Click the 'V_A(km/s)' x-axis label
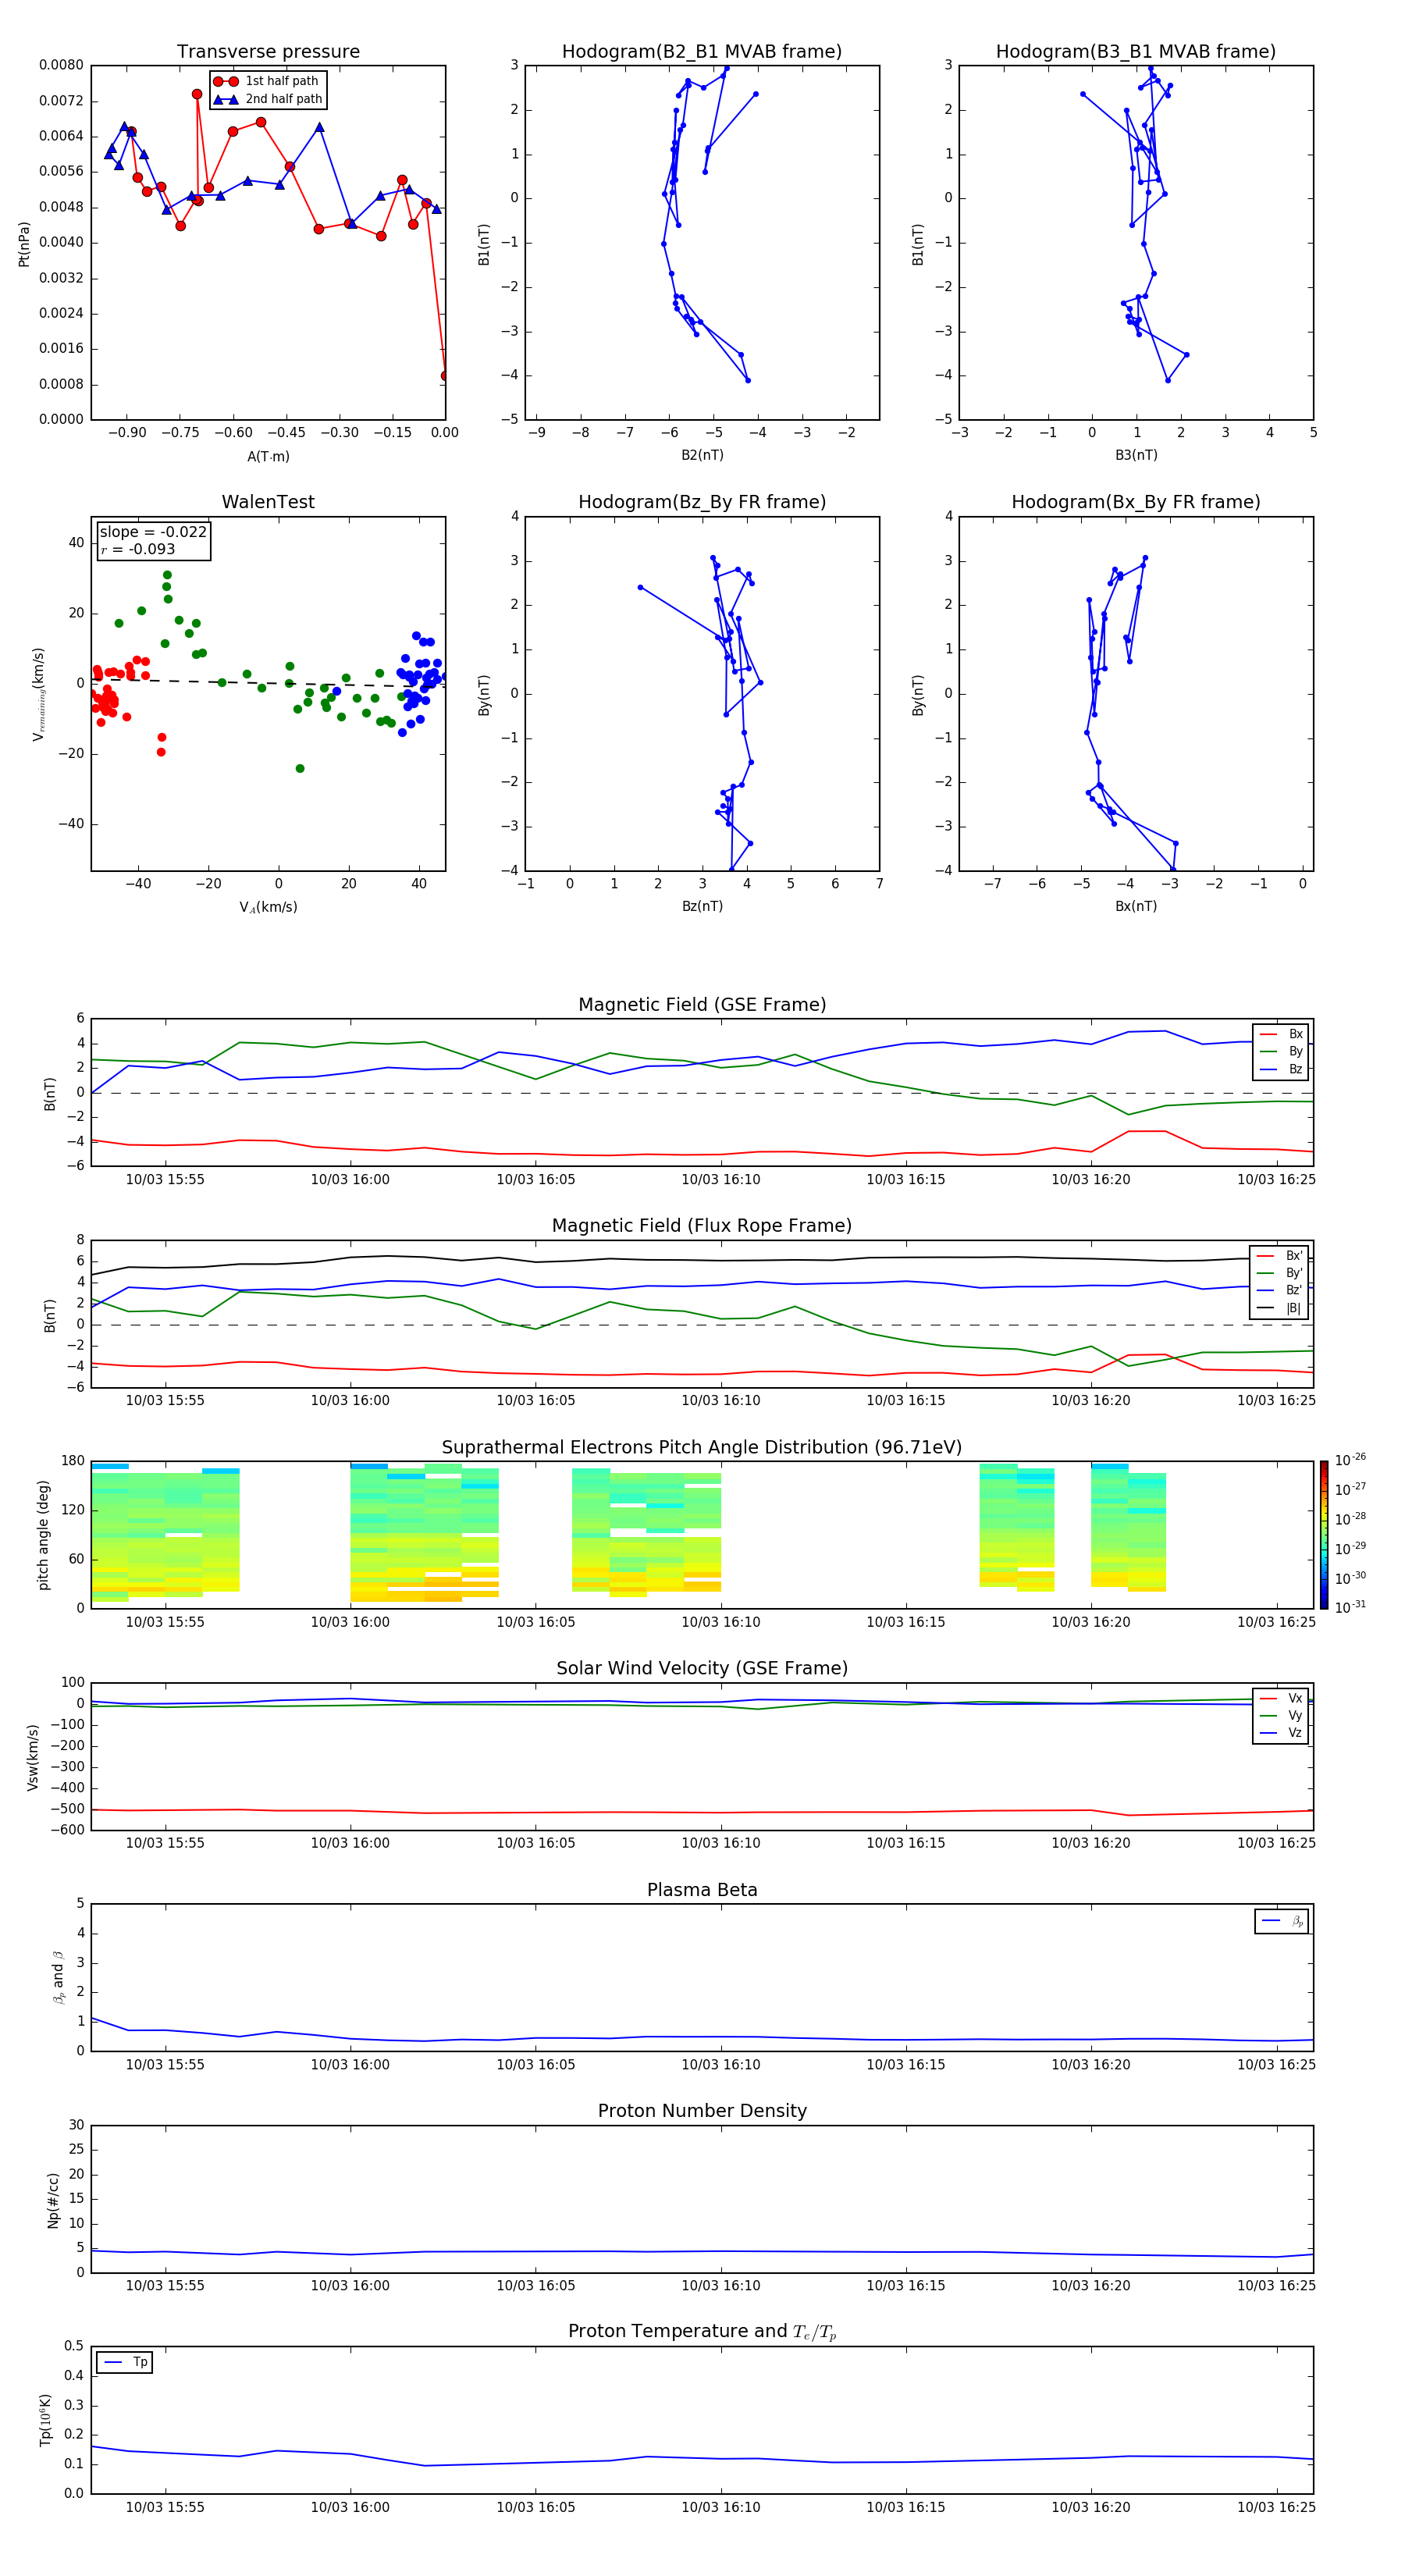Viewport: 1405px width, 2576px height. click(268, 907)
